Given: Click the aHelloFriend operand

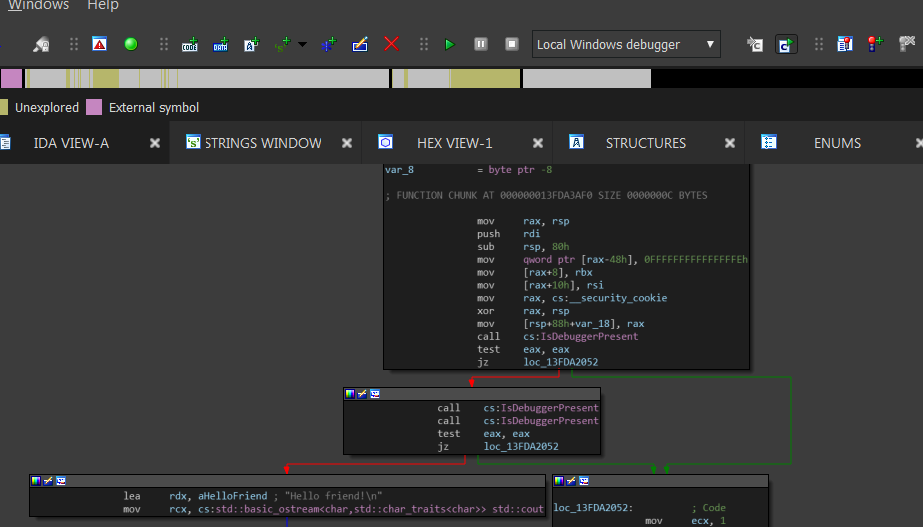Looking at the screenshot, I should pos(233,496).
